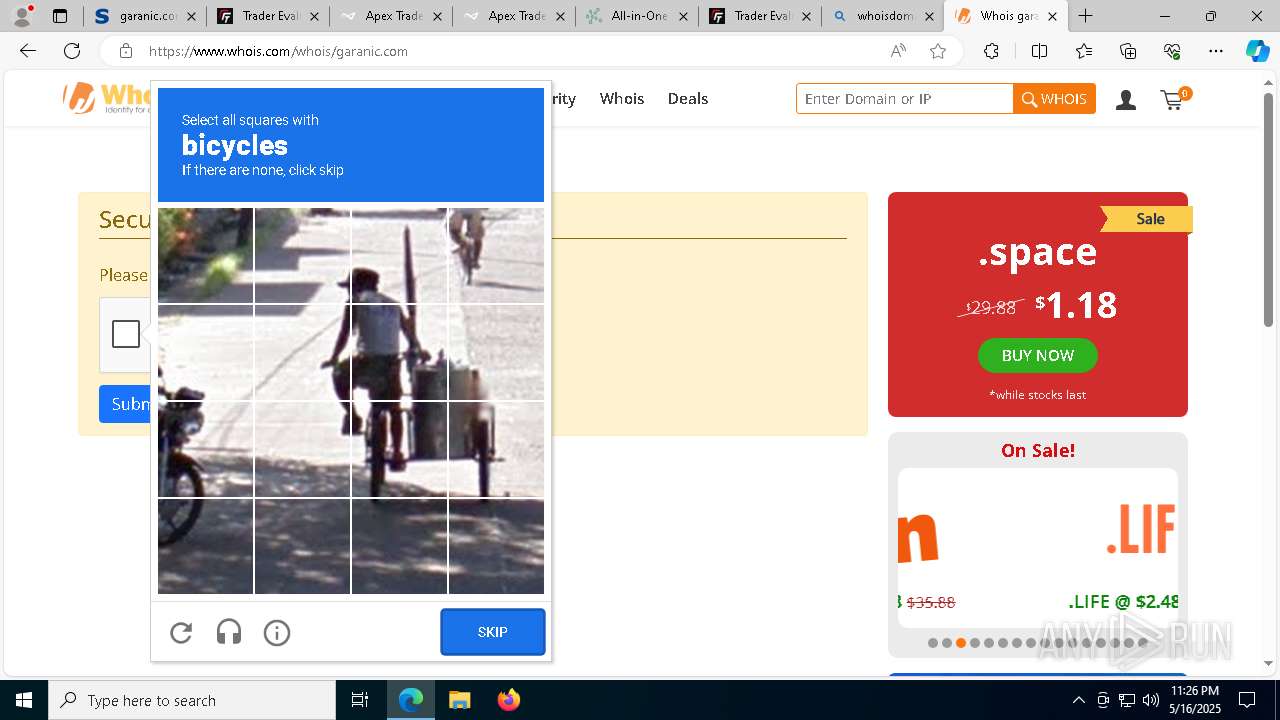Select captcha tile with distant cyclist at top

[496, 255]
